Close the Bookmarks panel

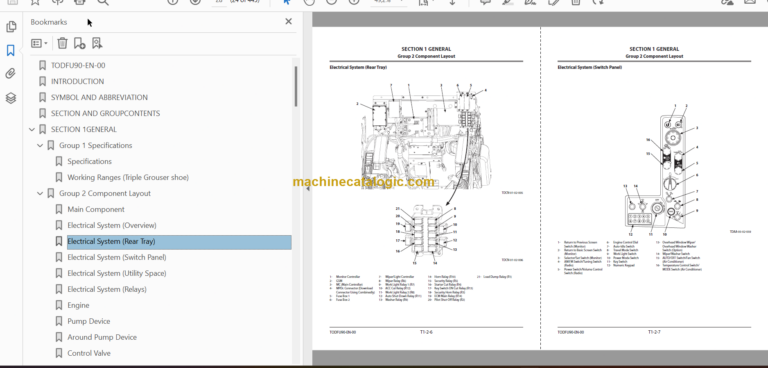pos(288,22)
